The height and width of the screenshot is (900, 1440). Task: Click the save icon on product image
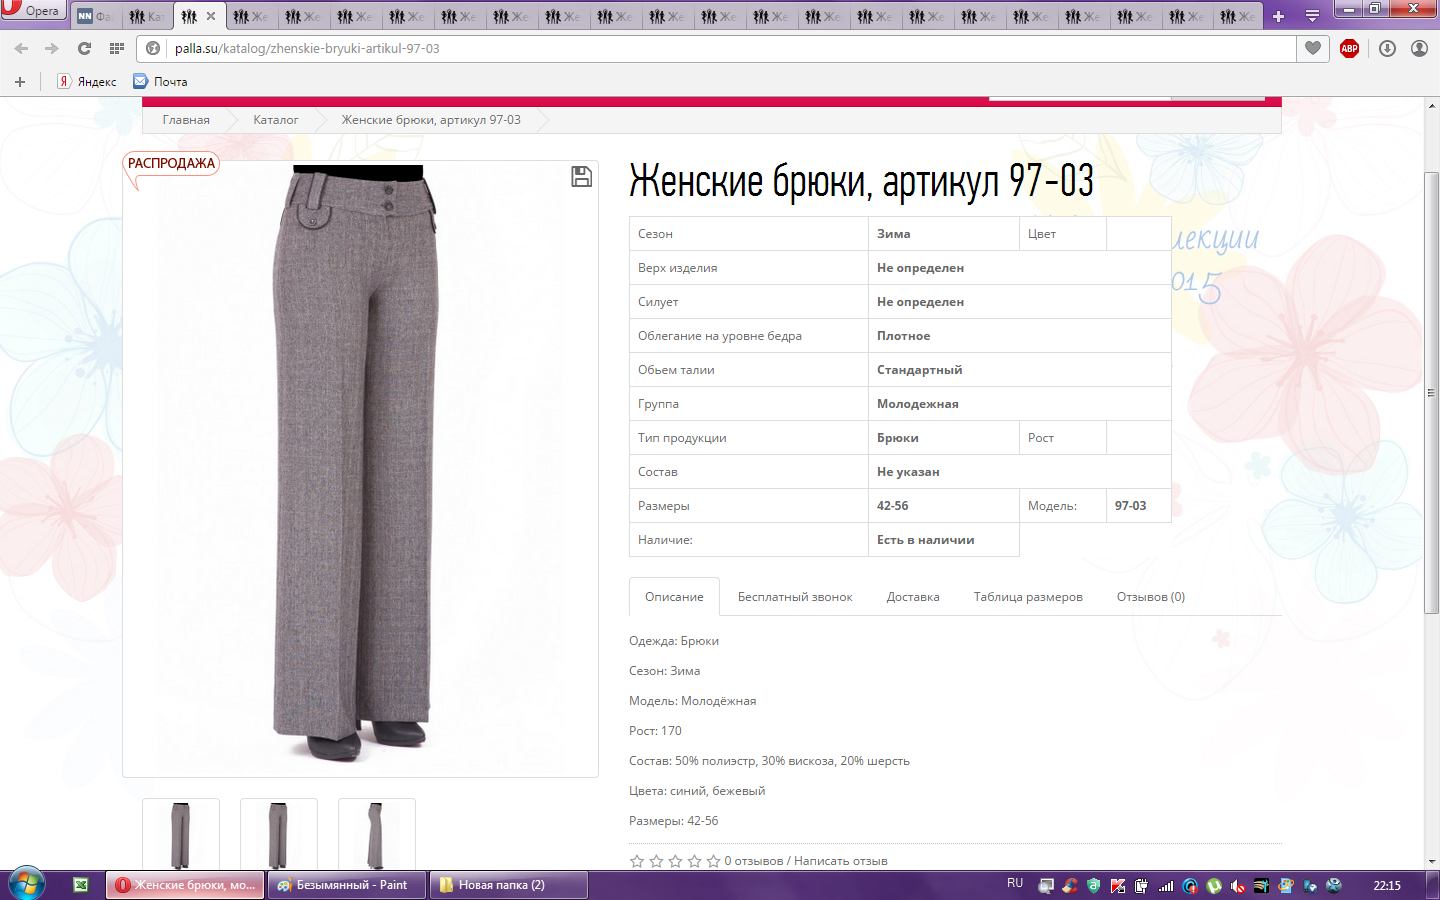[581, 177]
